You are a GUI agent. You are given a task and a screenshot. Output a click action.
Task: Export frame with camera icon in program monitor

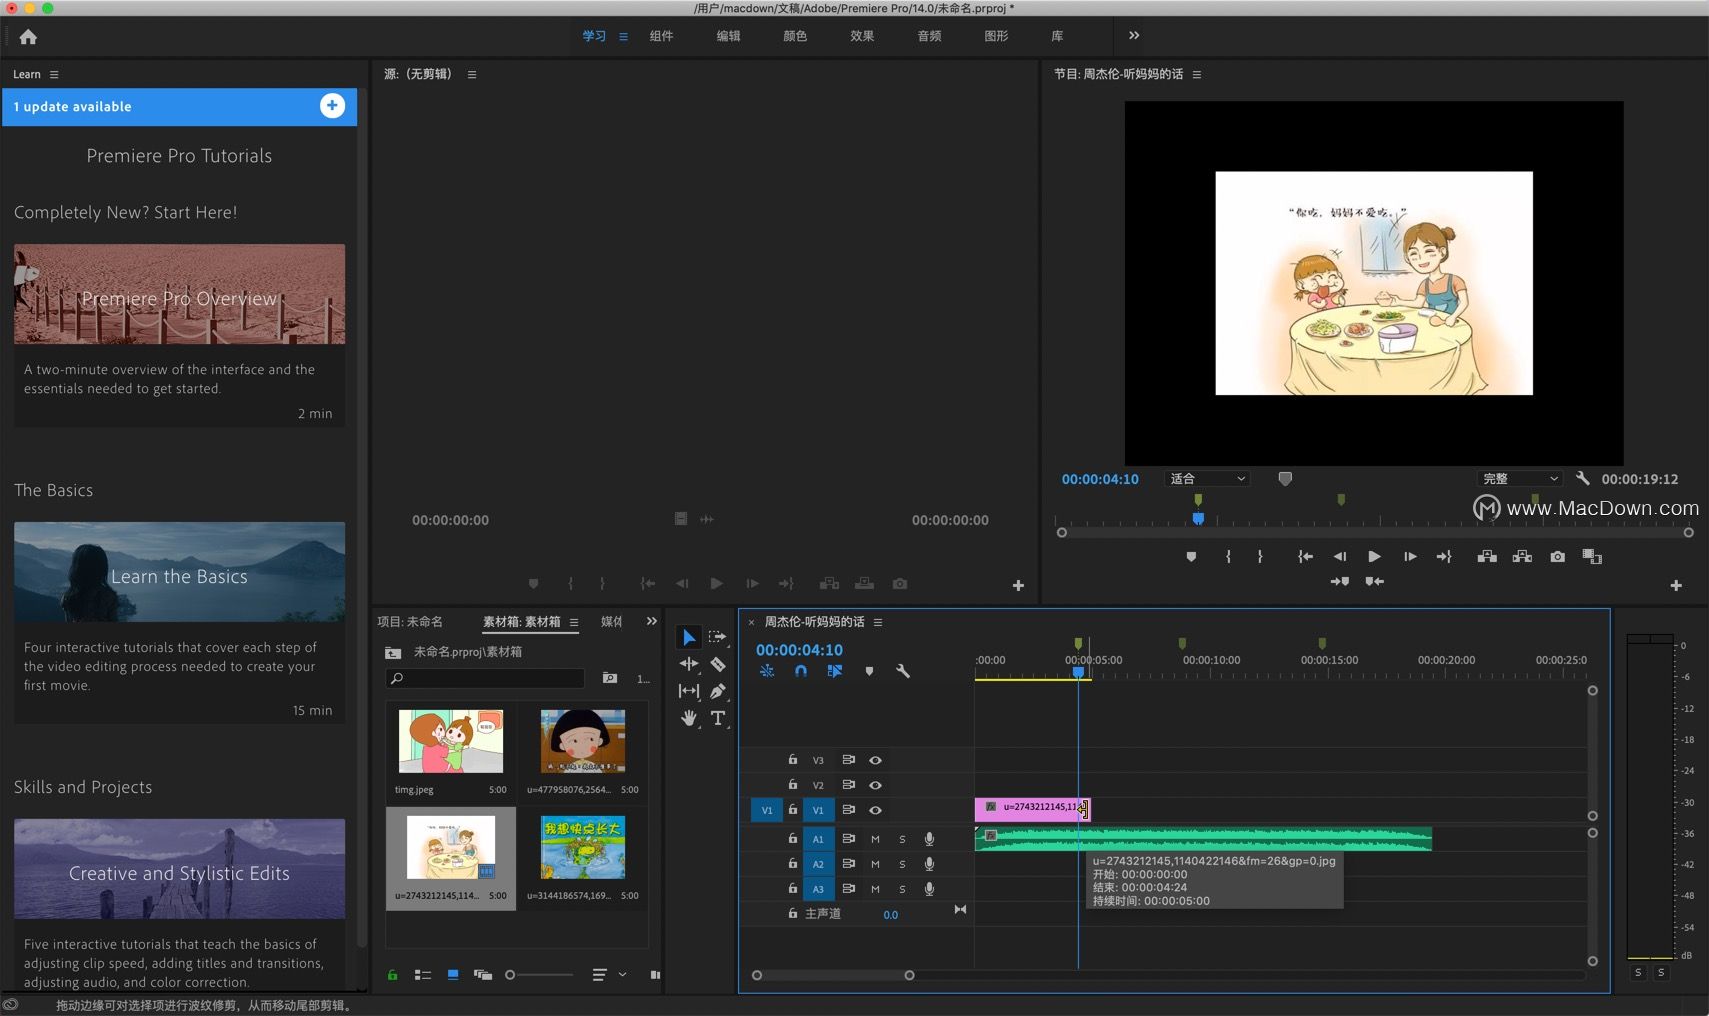click(x=1557, y=557)
